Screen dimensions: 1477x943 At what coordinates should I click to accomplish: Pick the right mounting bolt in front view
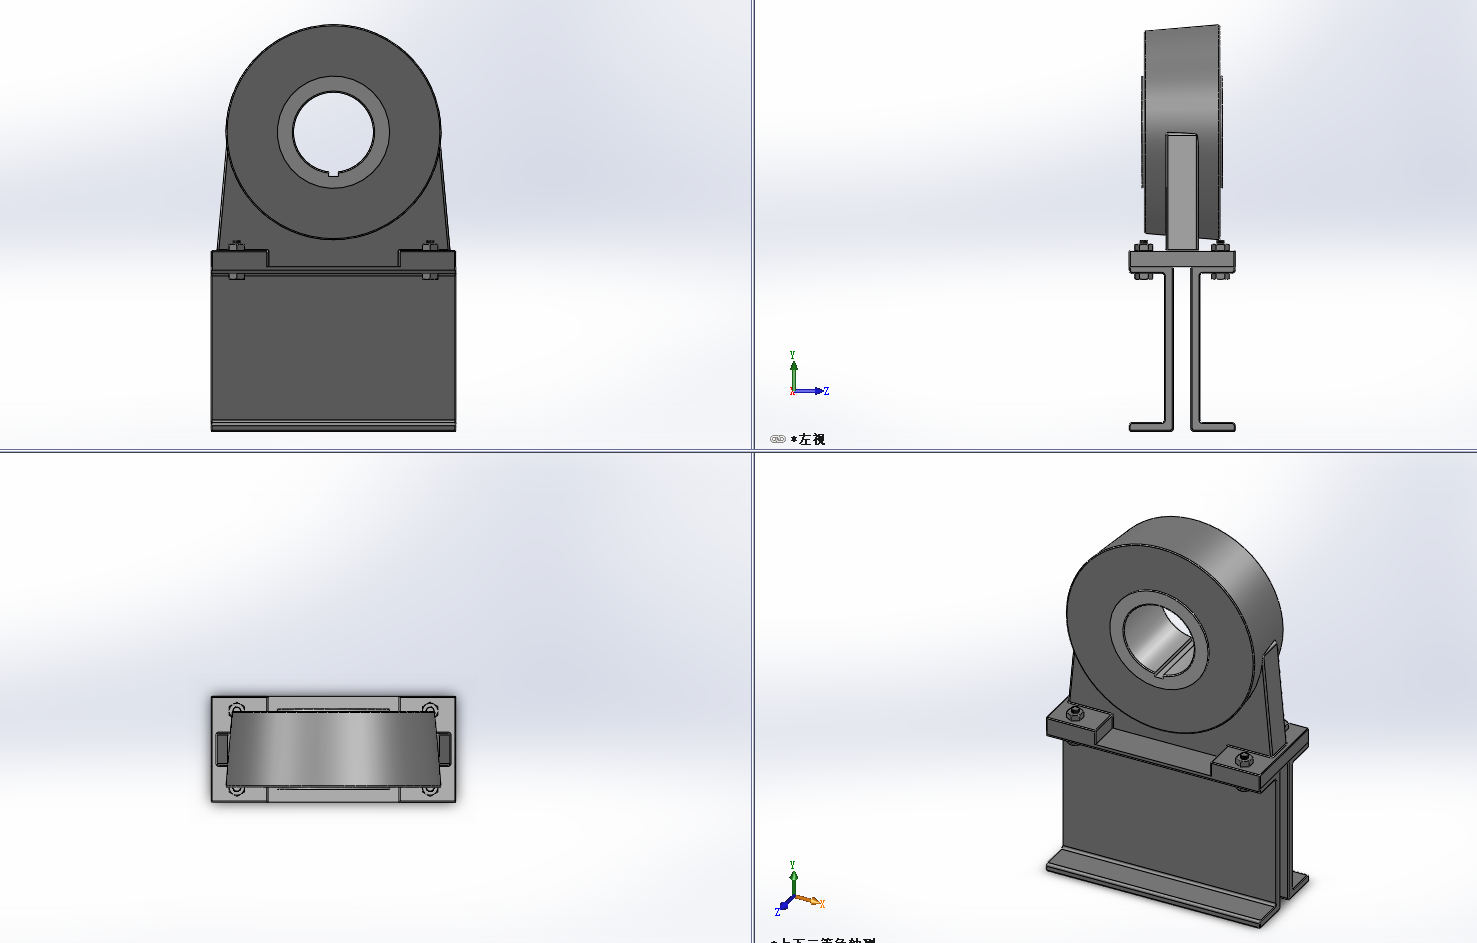coord(430,244)
